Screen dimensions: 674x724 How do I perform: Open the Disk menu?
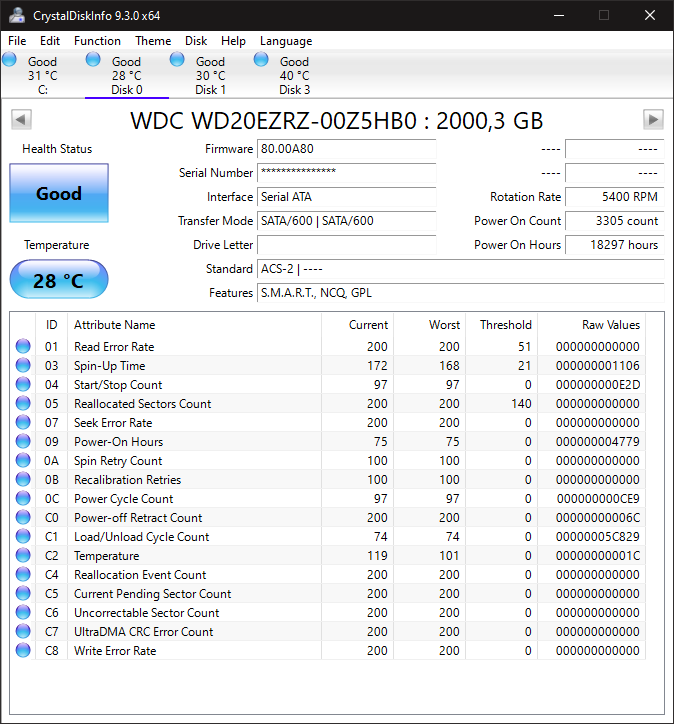click(196, 41)
